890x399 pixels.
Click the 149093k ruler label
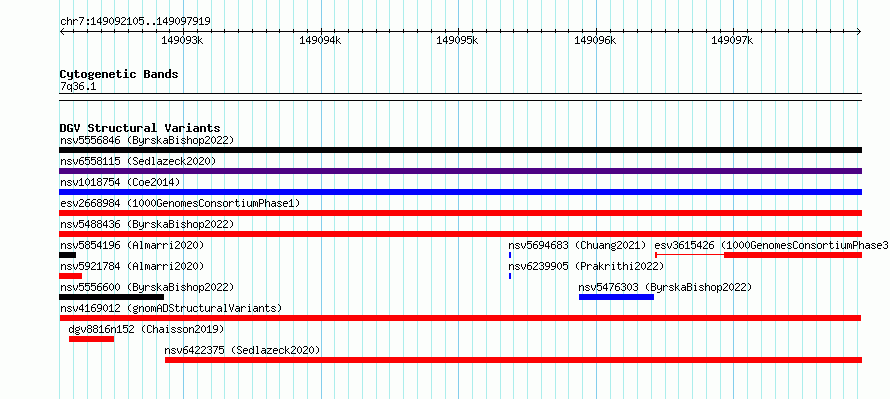pyautogui.click(x=183, y=40)
